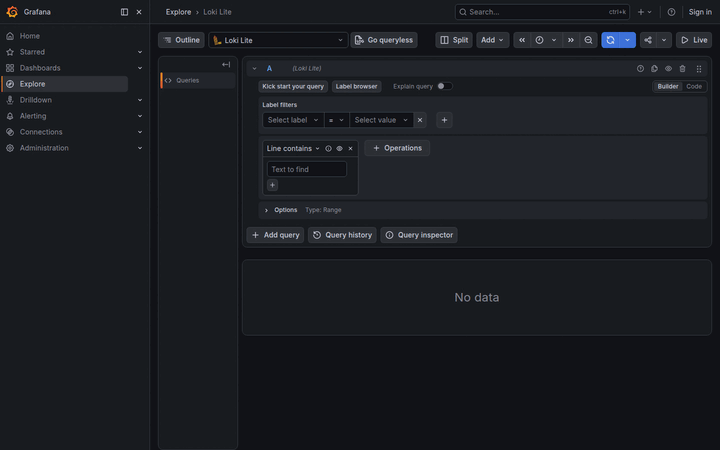The width and height of the screenshot is (720, 450).
Task: Grab the query A reorder handle
Action: pyautogui.click(x=699, y=68)
